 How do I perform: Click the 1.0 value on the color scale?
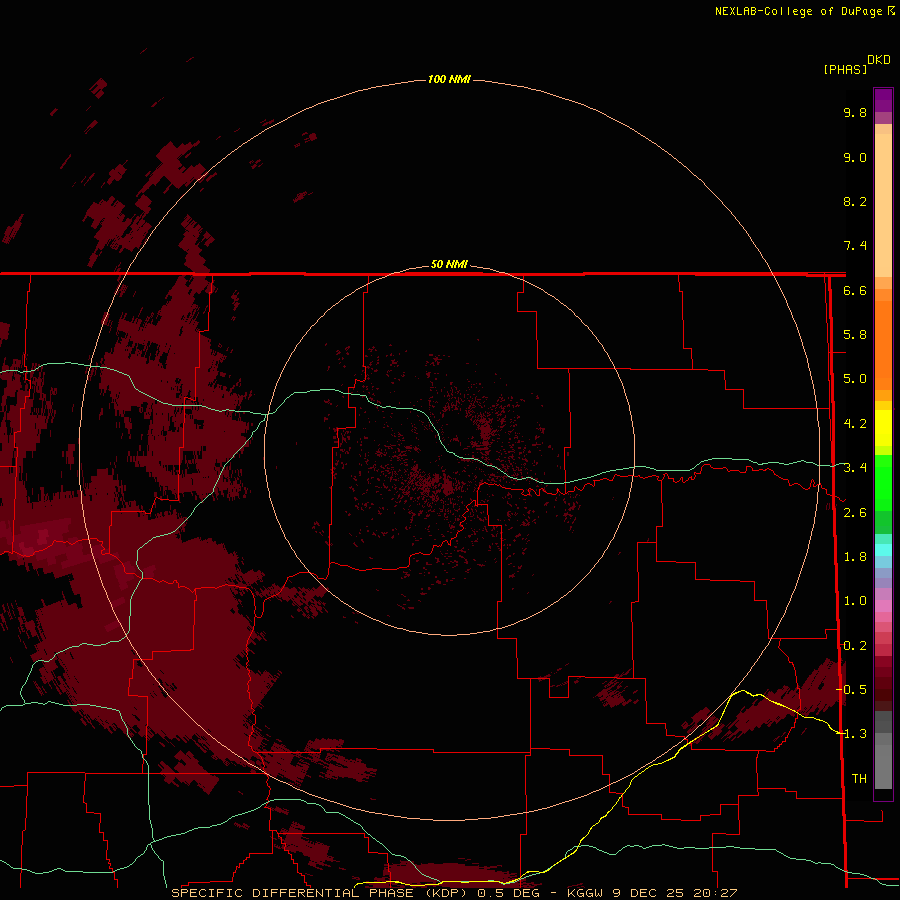tap(855, 601)
